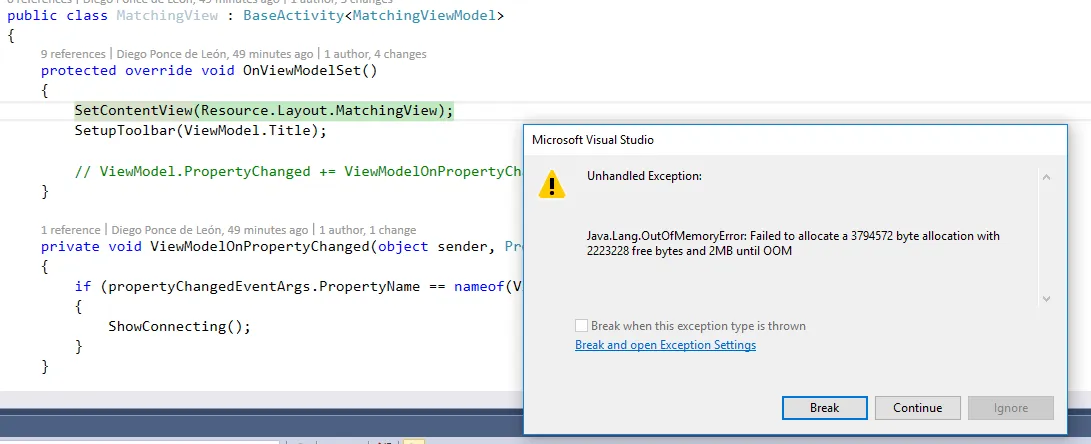Open the Break and open Exception Settings link

coord(665,345)
